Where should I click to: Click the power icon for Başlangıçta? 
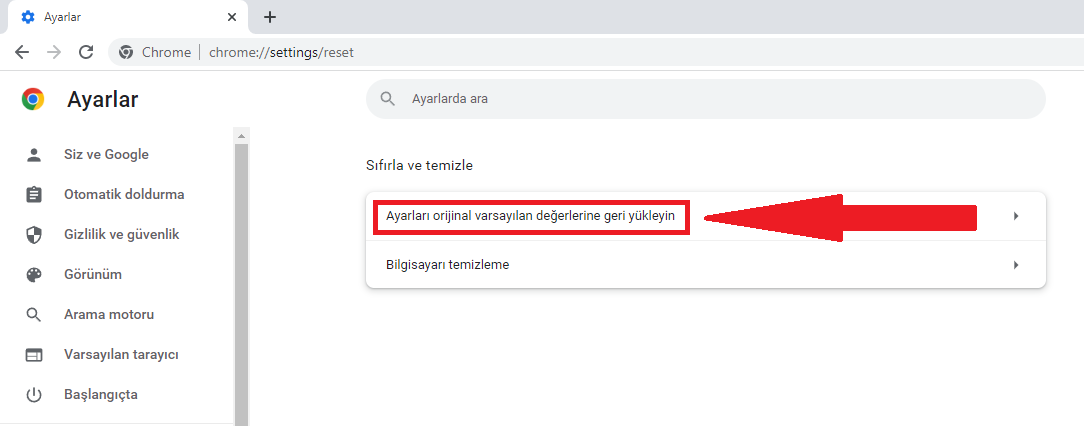coord(34,396)
